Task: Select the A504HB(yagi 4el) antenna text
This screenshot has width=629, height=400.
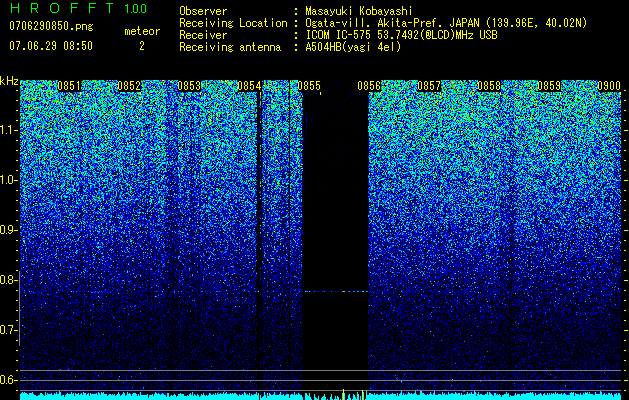Action: (353, 47)
